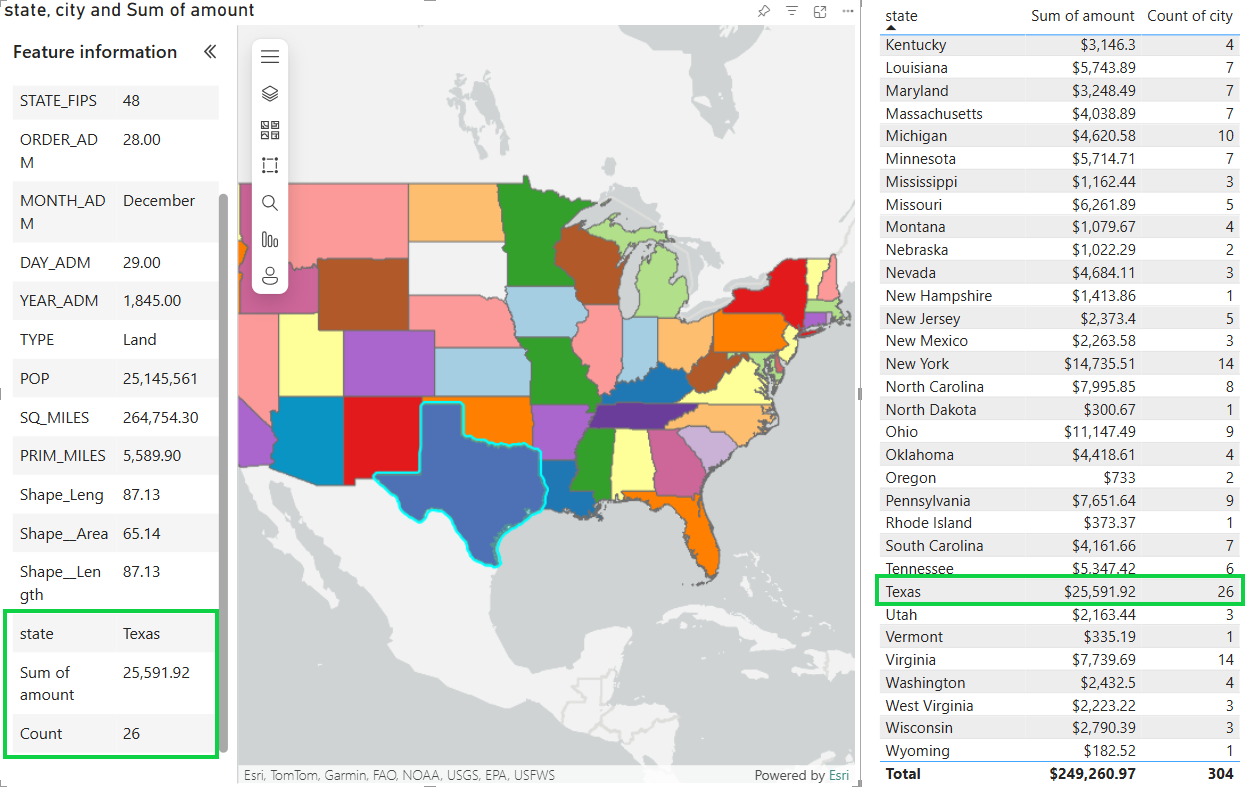Enter focus mode on the map visual
Screen dimensions: 1250x787
[x=820, y=11]
